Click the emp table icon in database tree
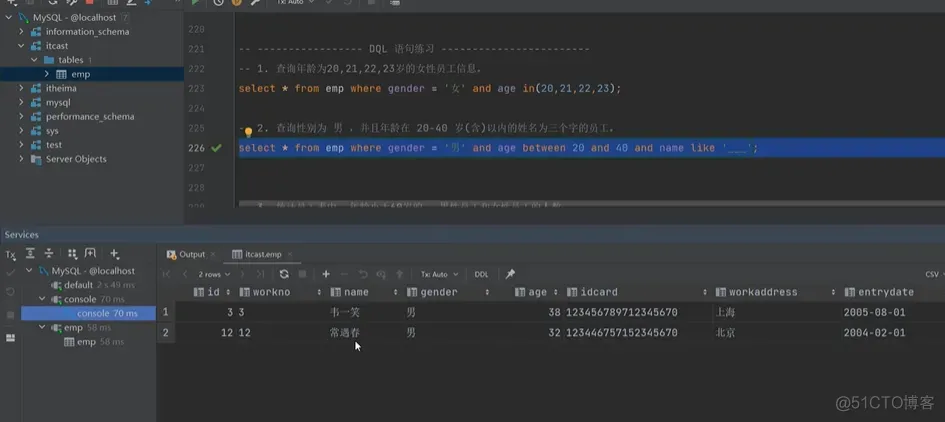The width and height of the screenshot is (945, 422). pyautogui.click(x=61, y=74)
